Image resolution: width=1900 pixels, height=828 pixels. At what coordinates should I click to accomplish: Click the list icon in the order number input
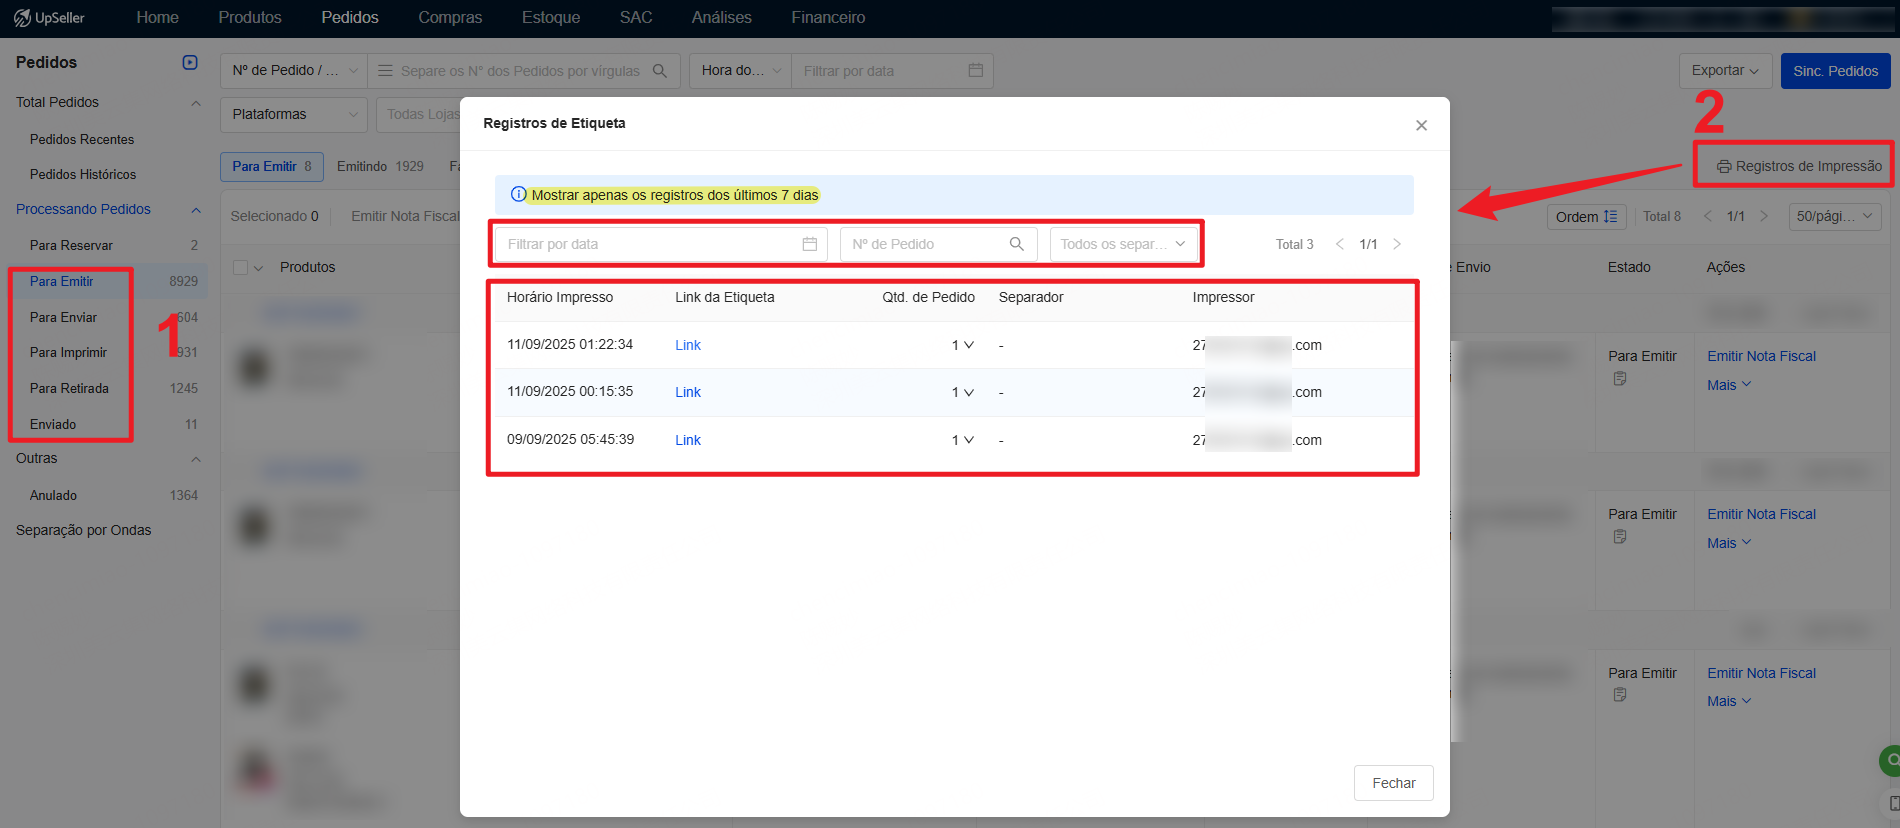pyautogui.click(x=385, y=71)
